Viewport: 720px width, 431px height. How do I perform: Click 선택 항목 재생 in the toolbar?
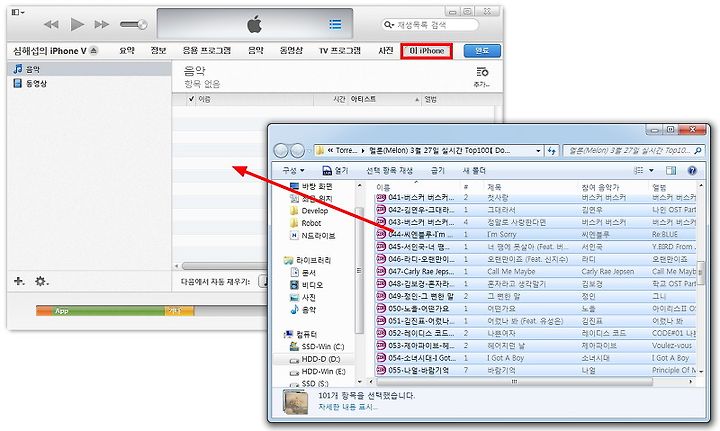[x=389, y=170]
